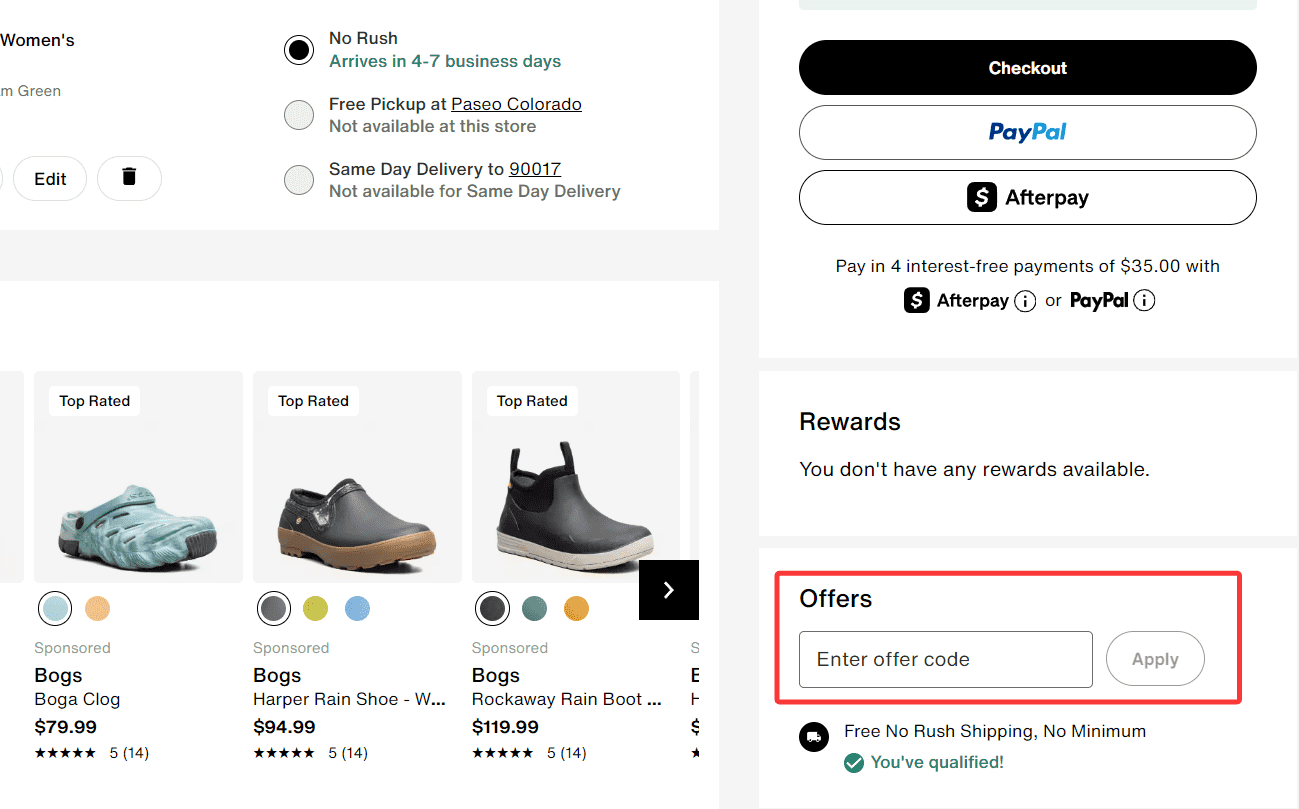
Task: Click the PayPal info icon
Action: point(1145,301)
